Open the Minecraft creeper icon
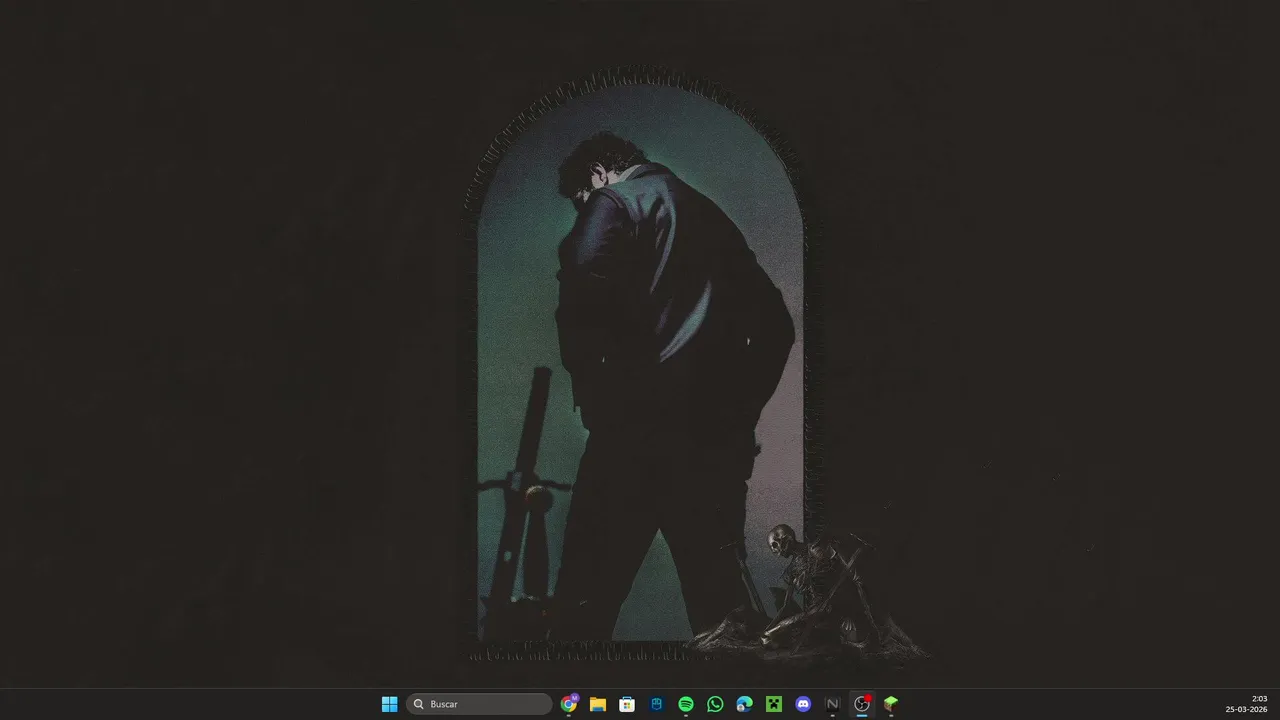The width and height of the screenshot is (1280, 720). [773, 704]
